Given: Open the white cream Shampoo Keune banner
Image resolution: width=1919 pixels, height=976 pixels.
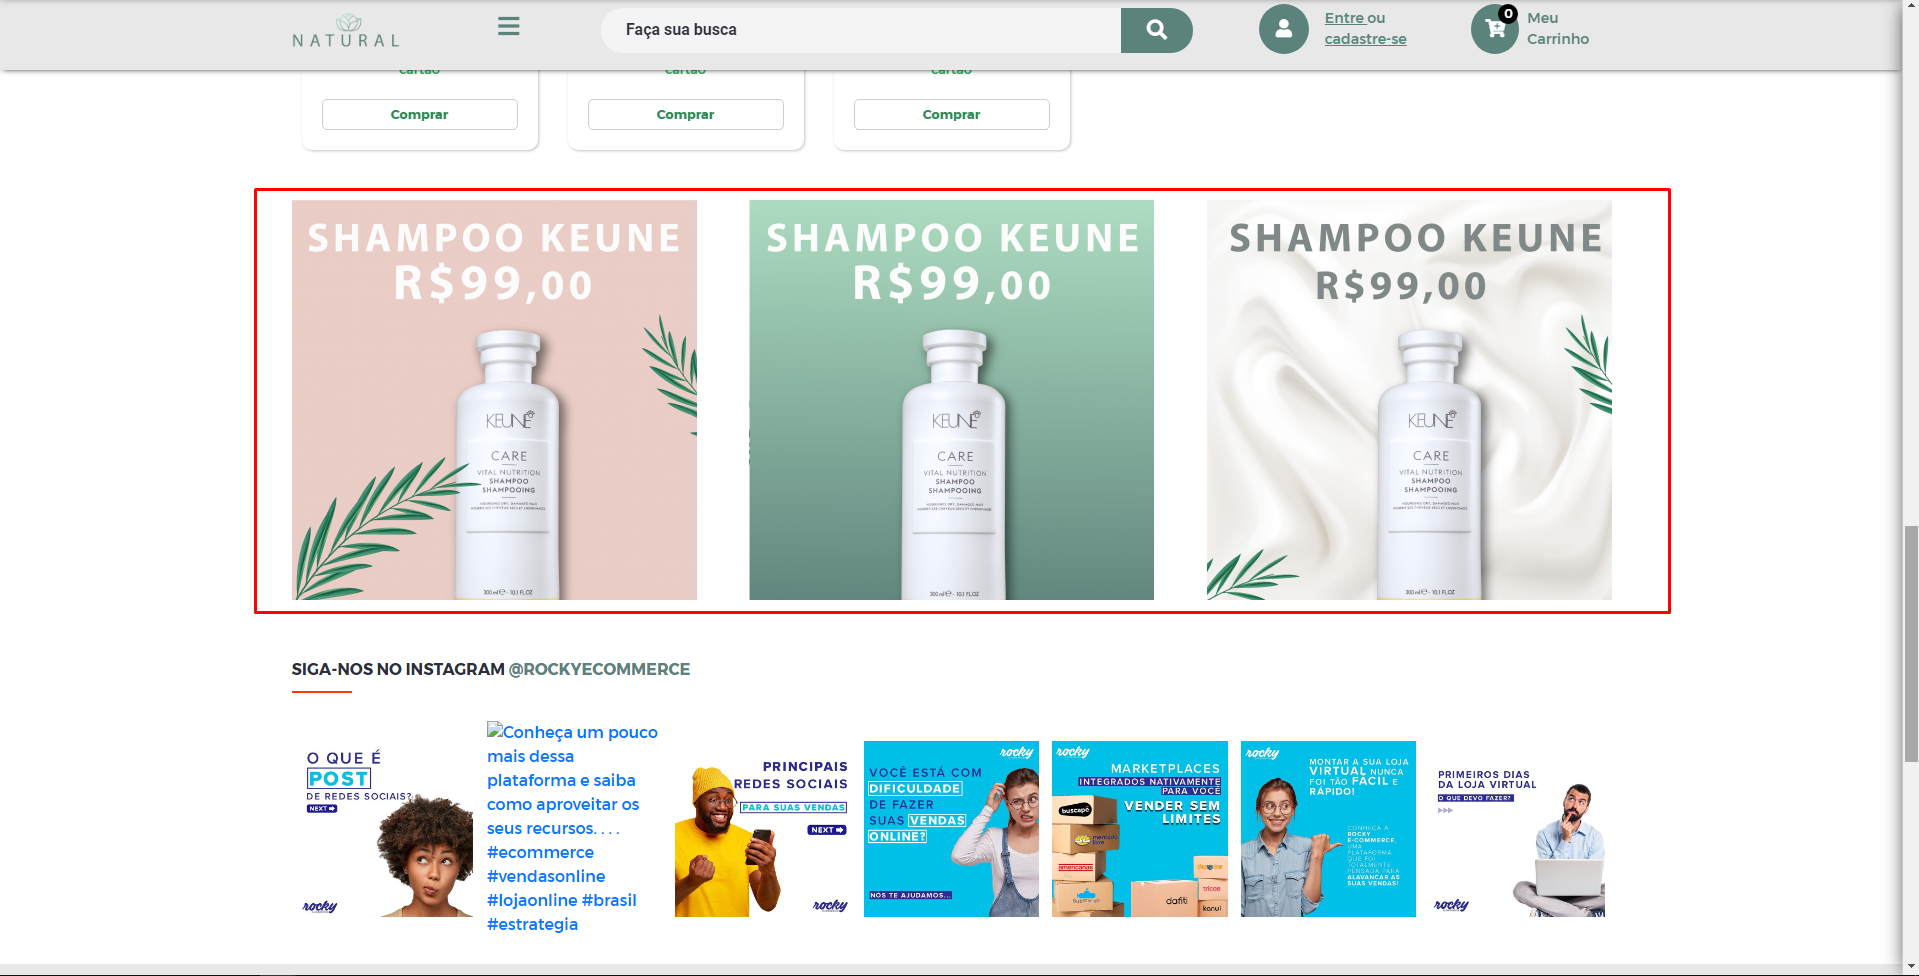Looking at the screenshot, I should pyautogui.click(x=1409, y=400).
